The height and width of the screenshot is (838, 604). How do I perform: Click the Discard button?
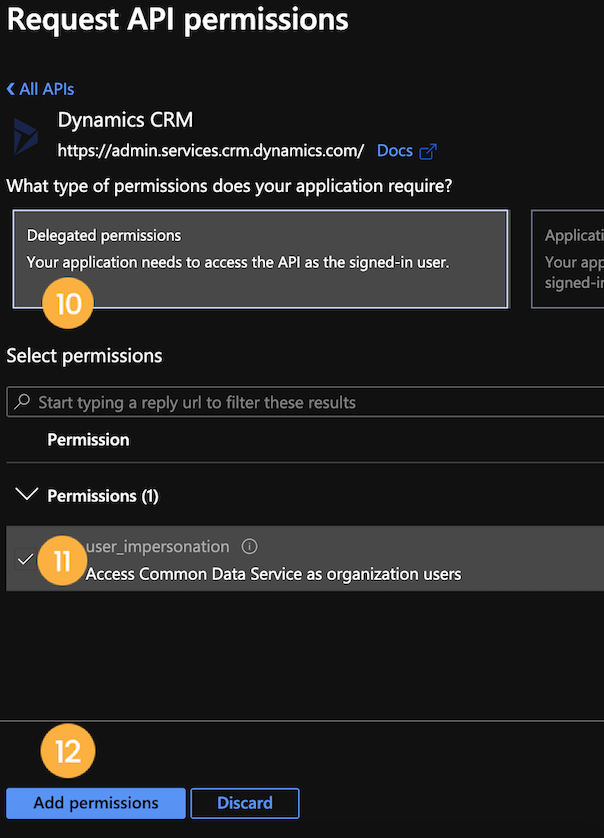click(244, 803)
